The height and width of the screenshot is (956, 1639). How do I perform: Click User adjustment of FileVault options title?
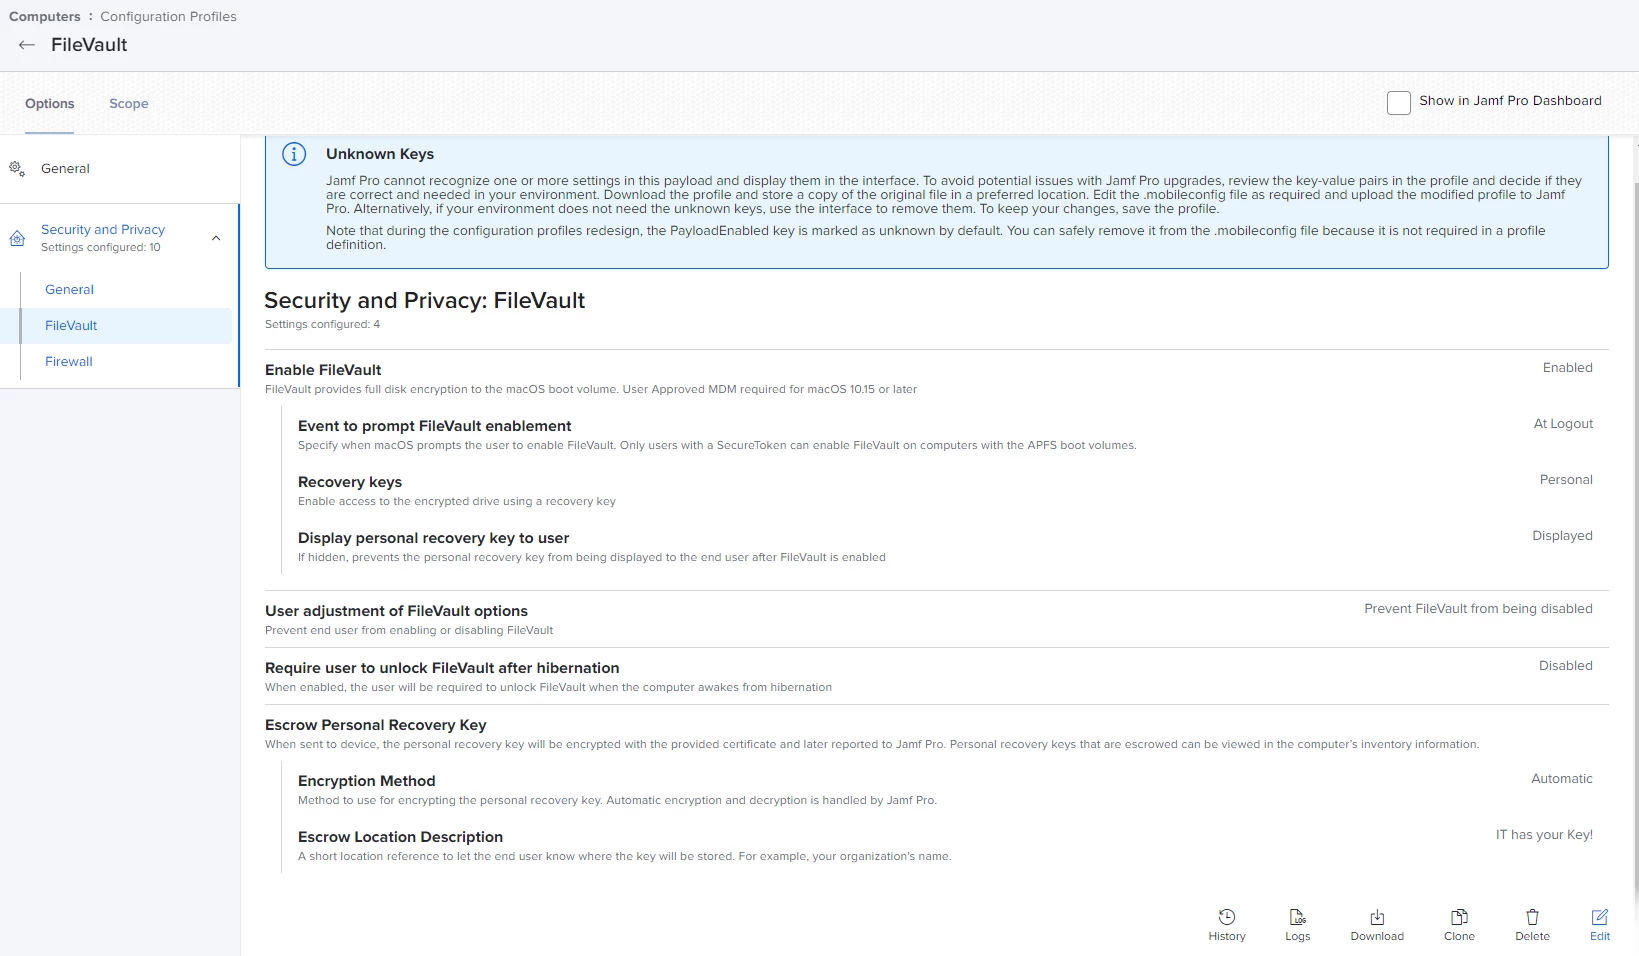tap(396, 611)
